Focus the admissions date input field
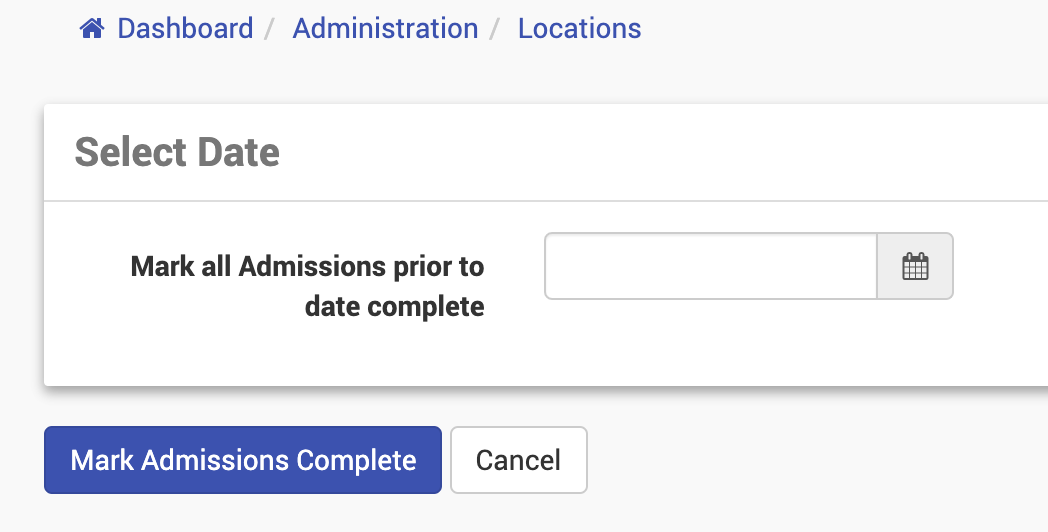The image size is (1048, 532). click(711, 266)
